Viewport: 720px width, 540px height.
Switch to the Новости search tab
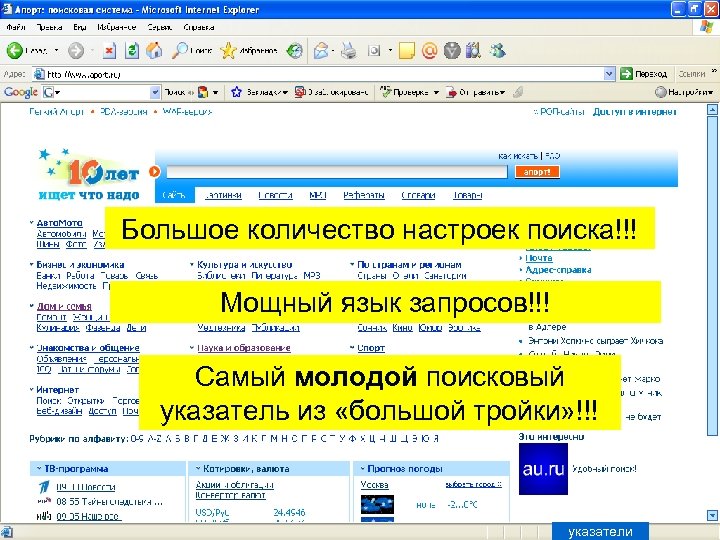tap(276, 195)
